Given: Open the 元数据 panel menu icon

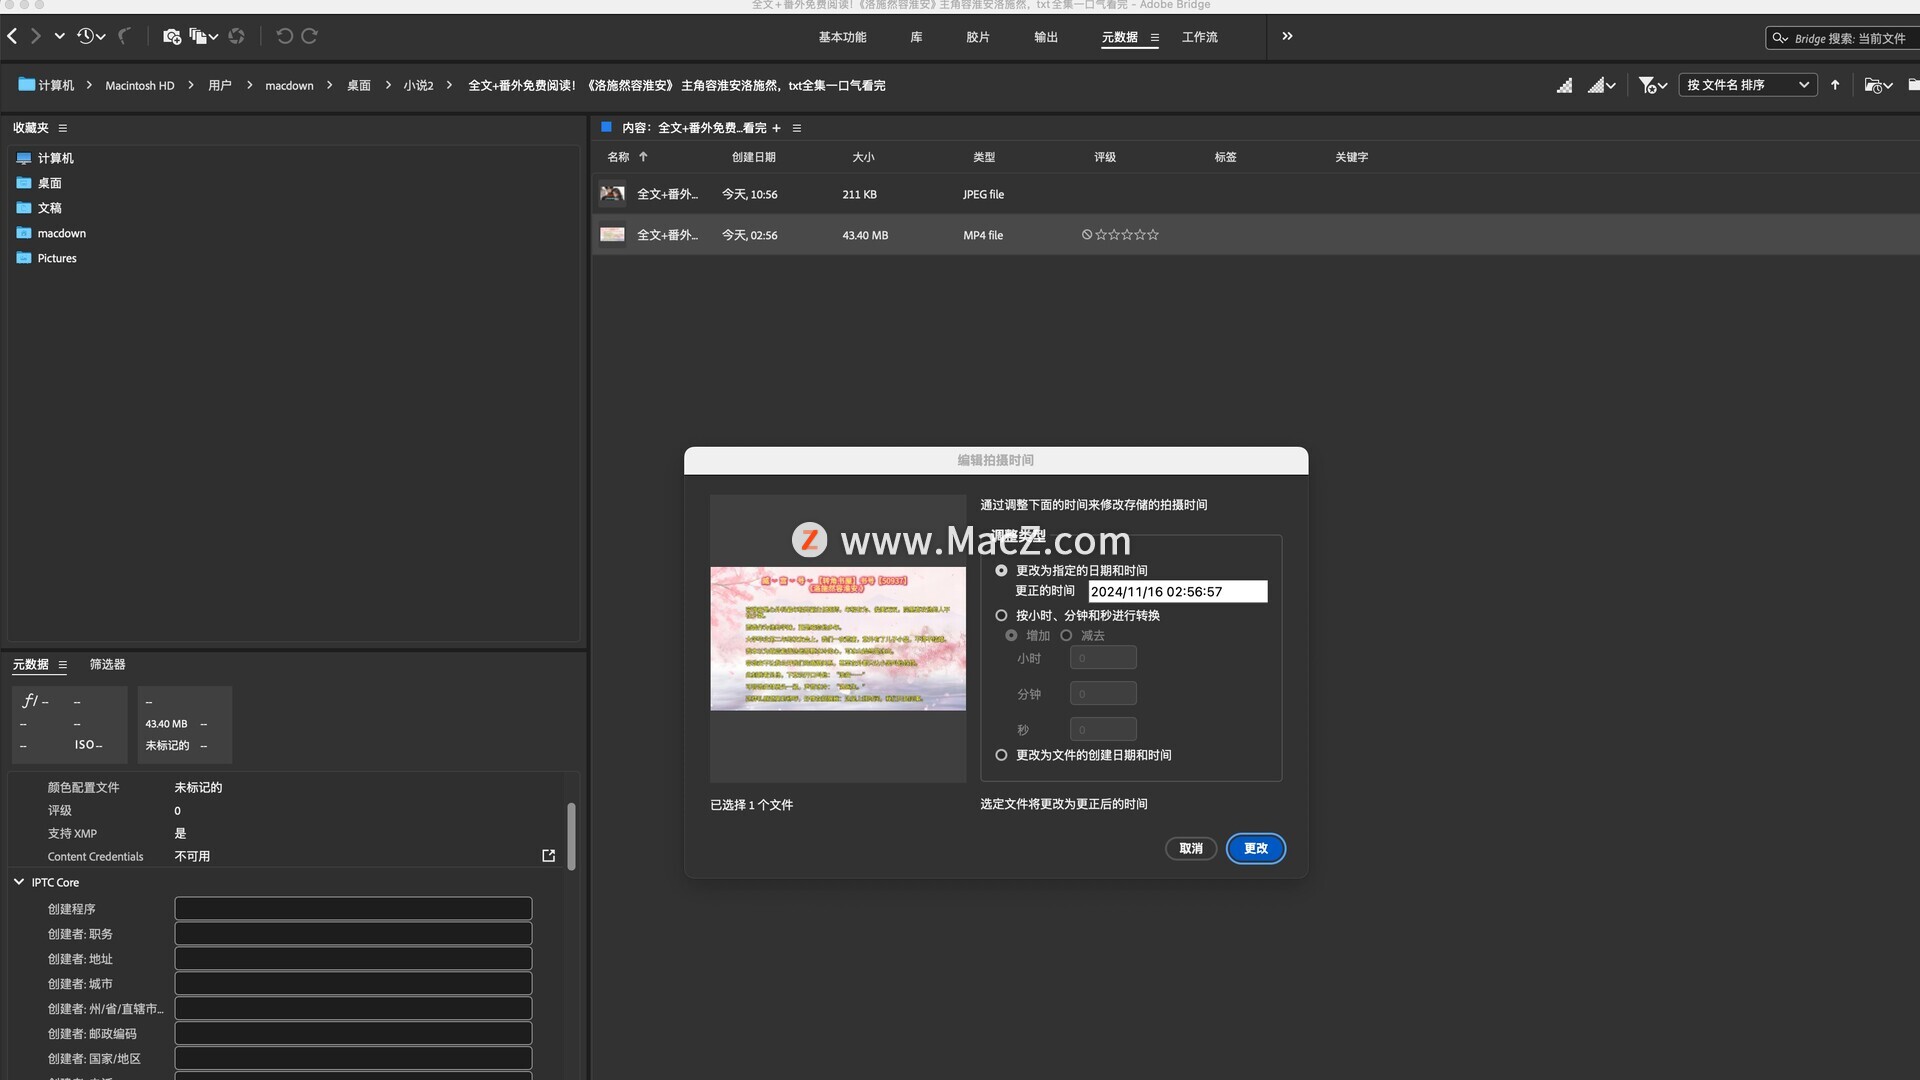Looking at the screenshot, I should point(62,665).
